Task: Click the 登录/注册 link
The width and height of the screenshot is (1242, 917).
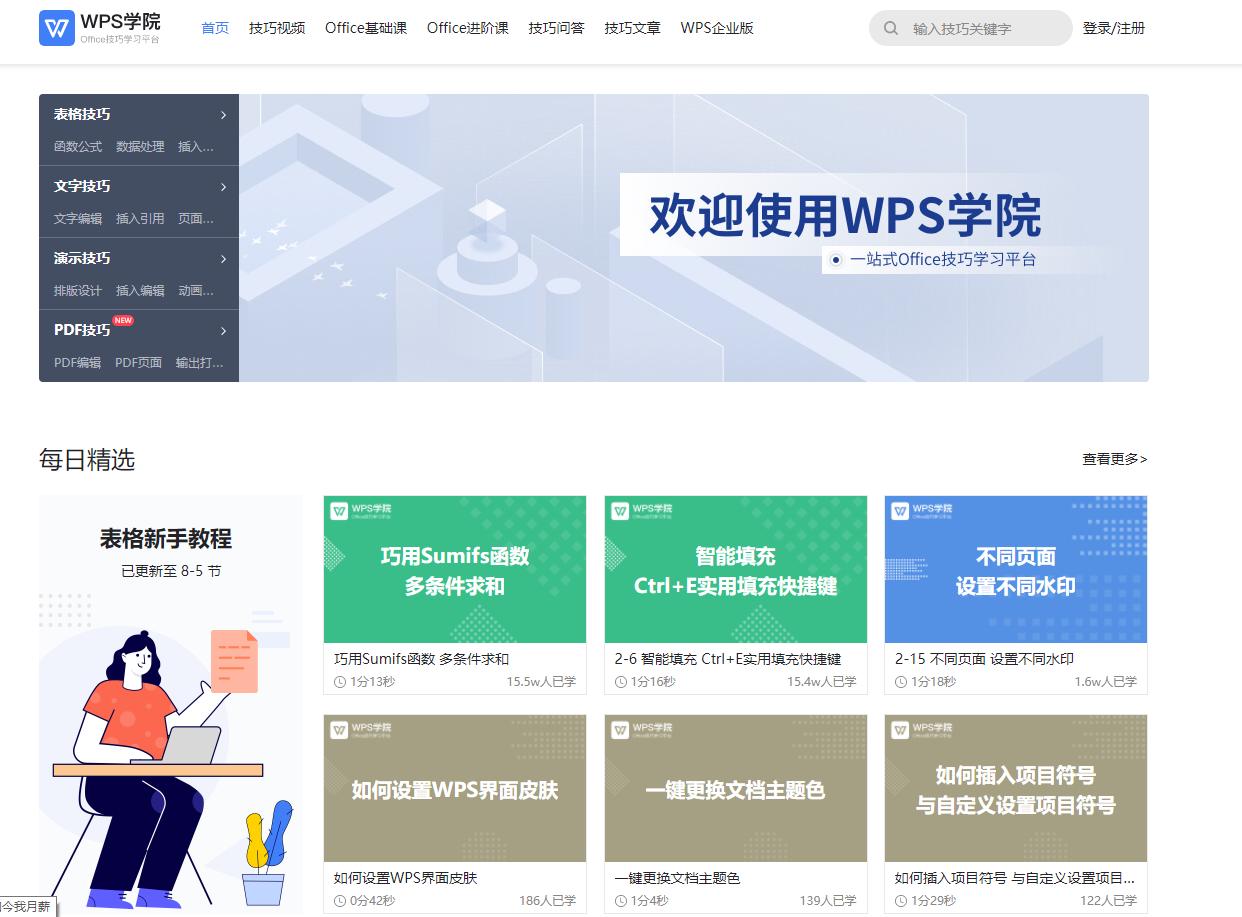Action: [1114, 28]
